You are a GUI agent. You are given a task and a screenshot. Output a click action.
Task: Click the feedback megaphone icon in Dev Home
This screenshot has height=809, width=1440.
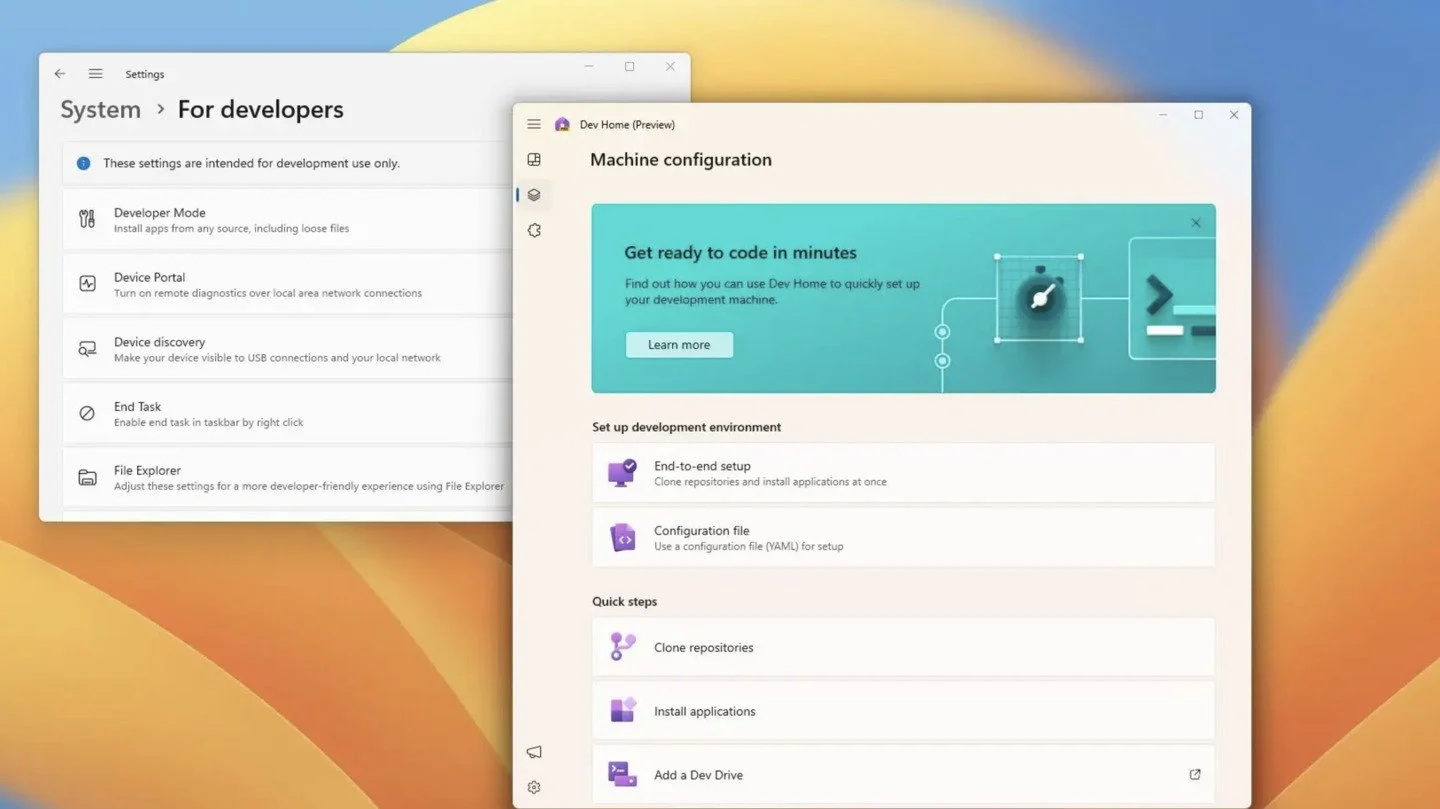[x=534, y=752]
